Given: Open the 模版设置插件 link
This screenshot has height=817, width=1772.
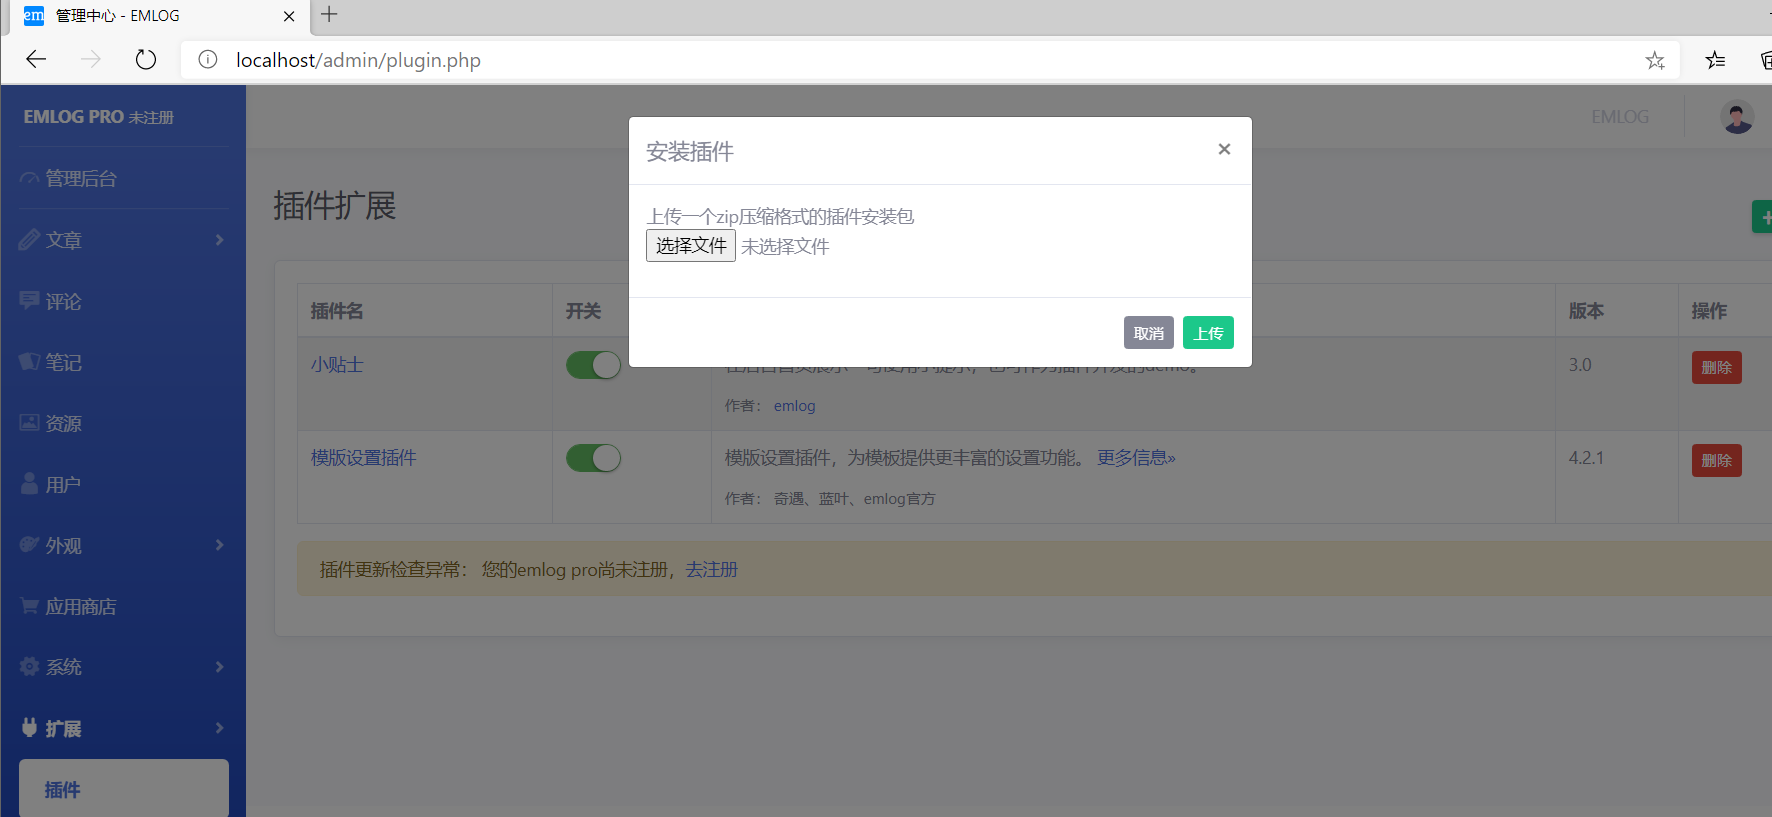Looking at the screenshot, I should 364,458.
